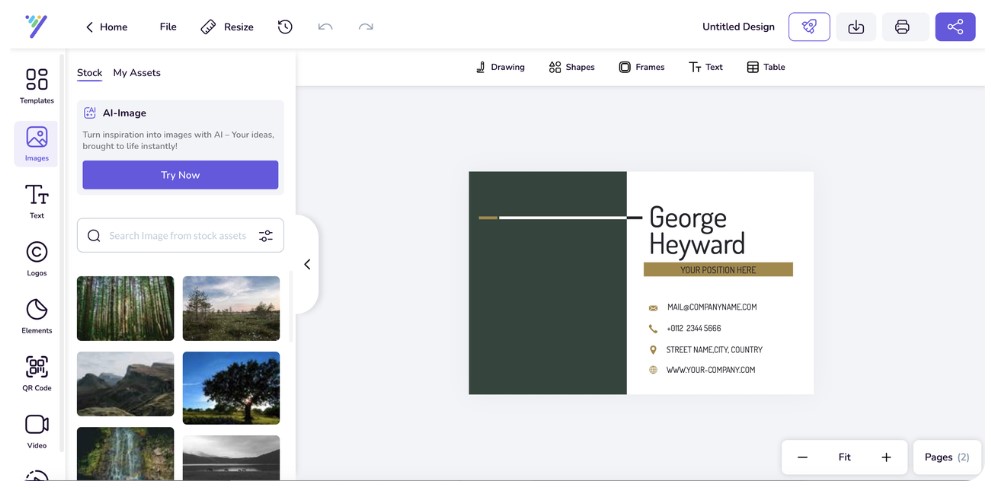Click the AI-Image icon
This screenshot has height=490, width=991.
(x=90, y=113)
